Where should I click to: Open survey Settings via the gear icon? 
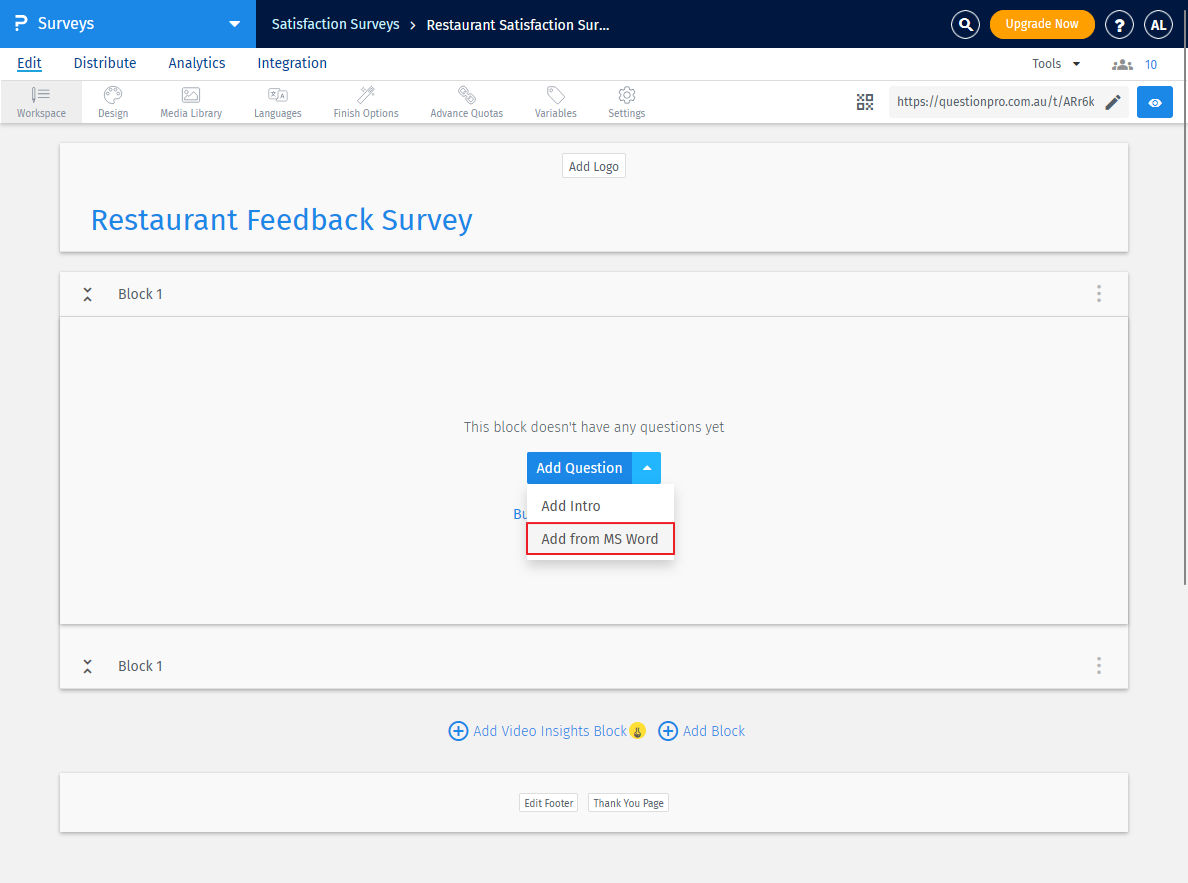tap(626, 100)
